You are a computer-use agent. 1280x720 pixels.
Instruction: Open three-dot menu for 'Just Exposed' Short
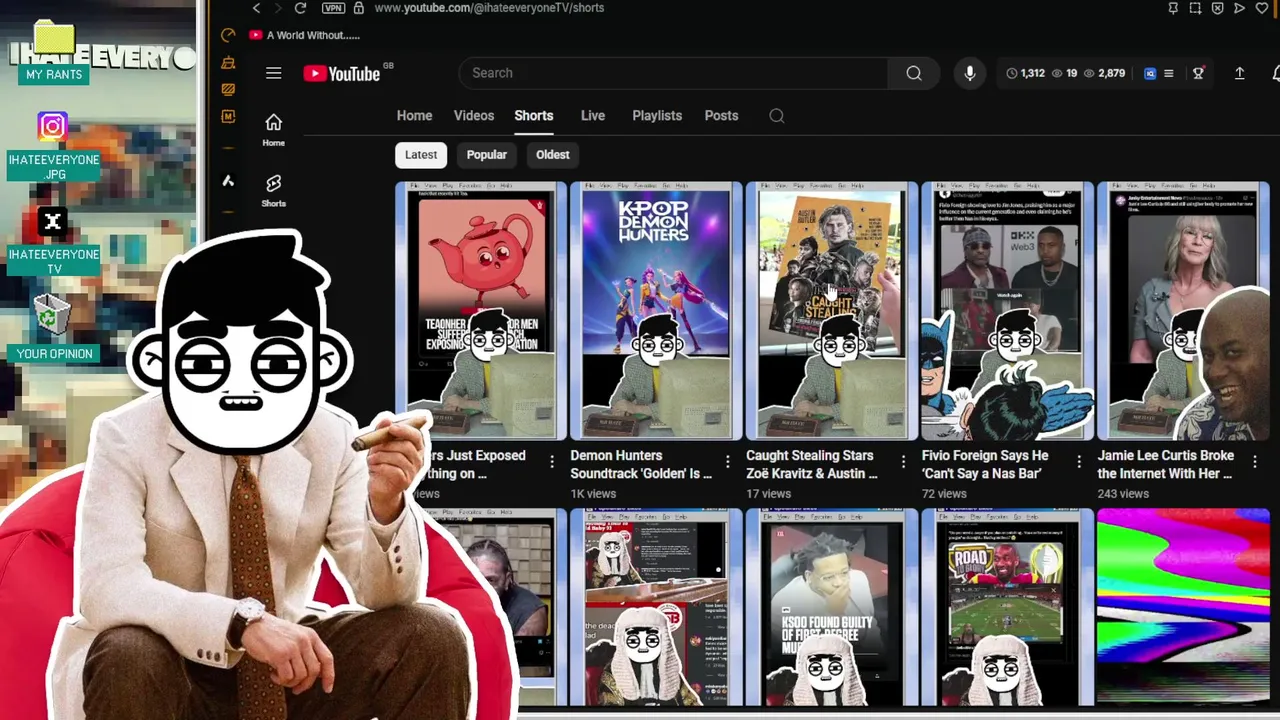click(x=552, y=461)
